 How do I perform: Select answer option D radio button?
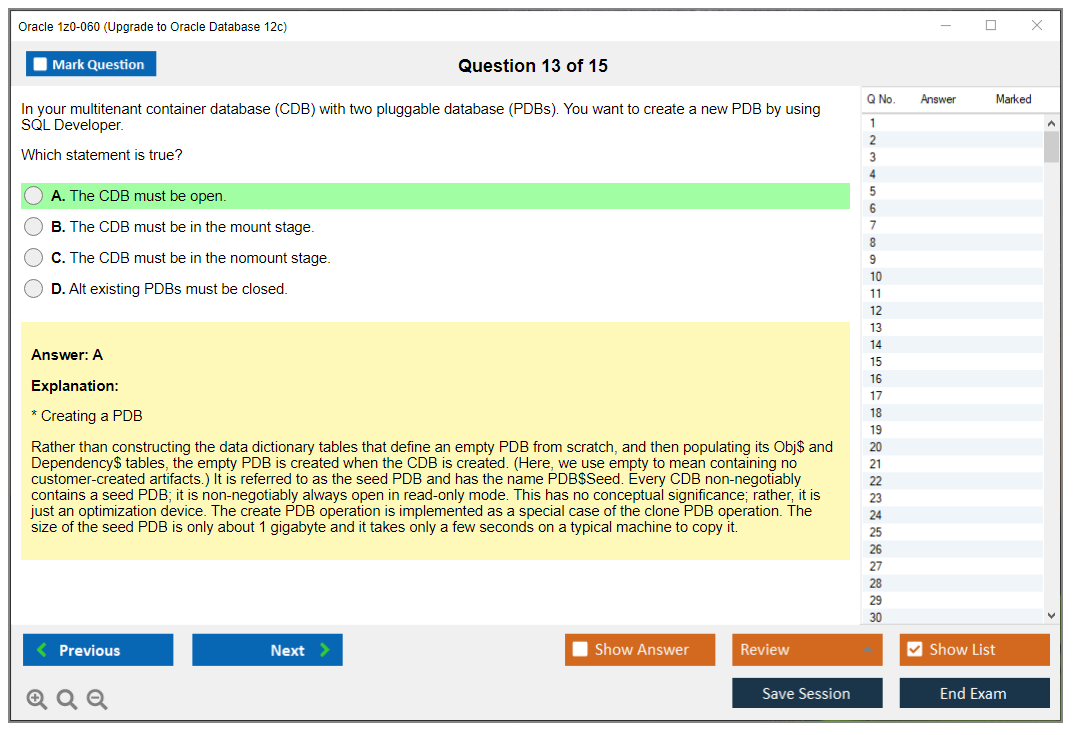(33, 288)
